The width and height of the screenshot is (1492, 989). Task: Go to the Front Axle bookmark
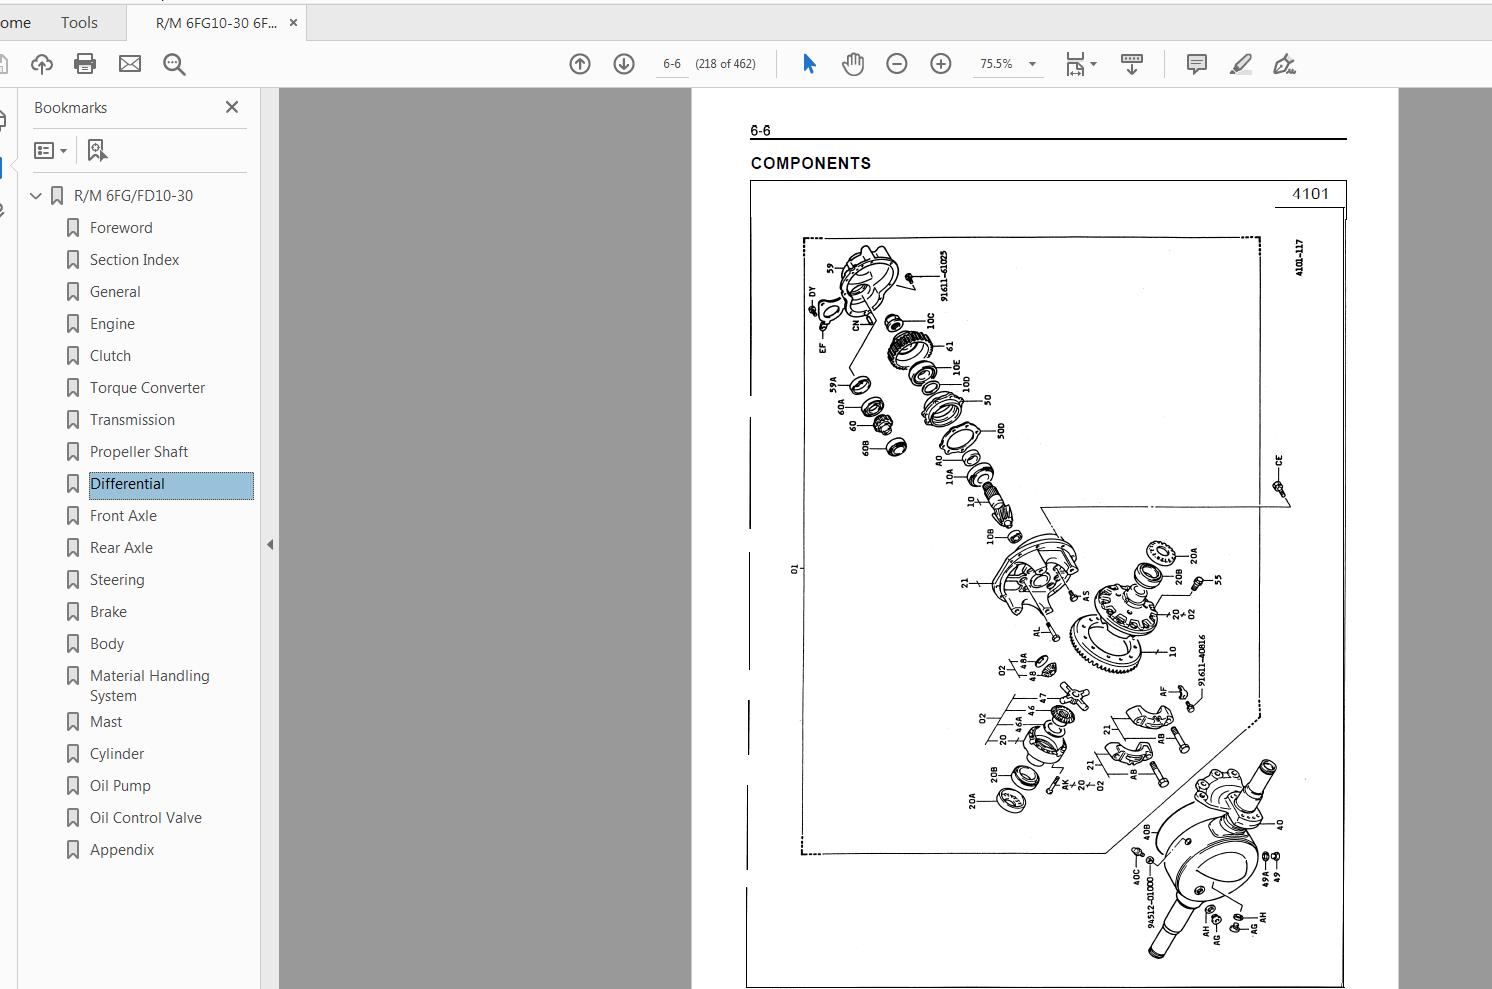123,516
